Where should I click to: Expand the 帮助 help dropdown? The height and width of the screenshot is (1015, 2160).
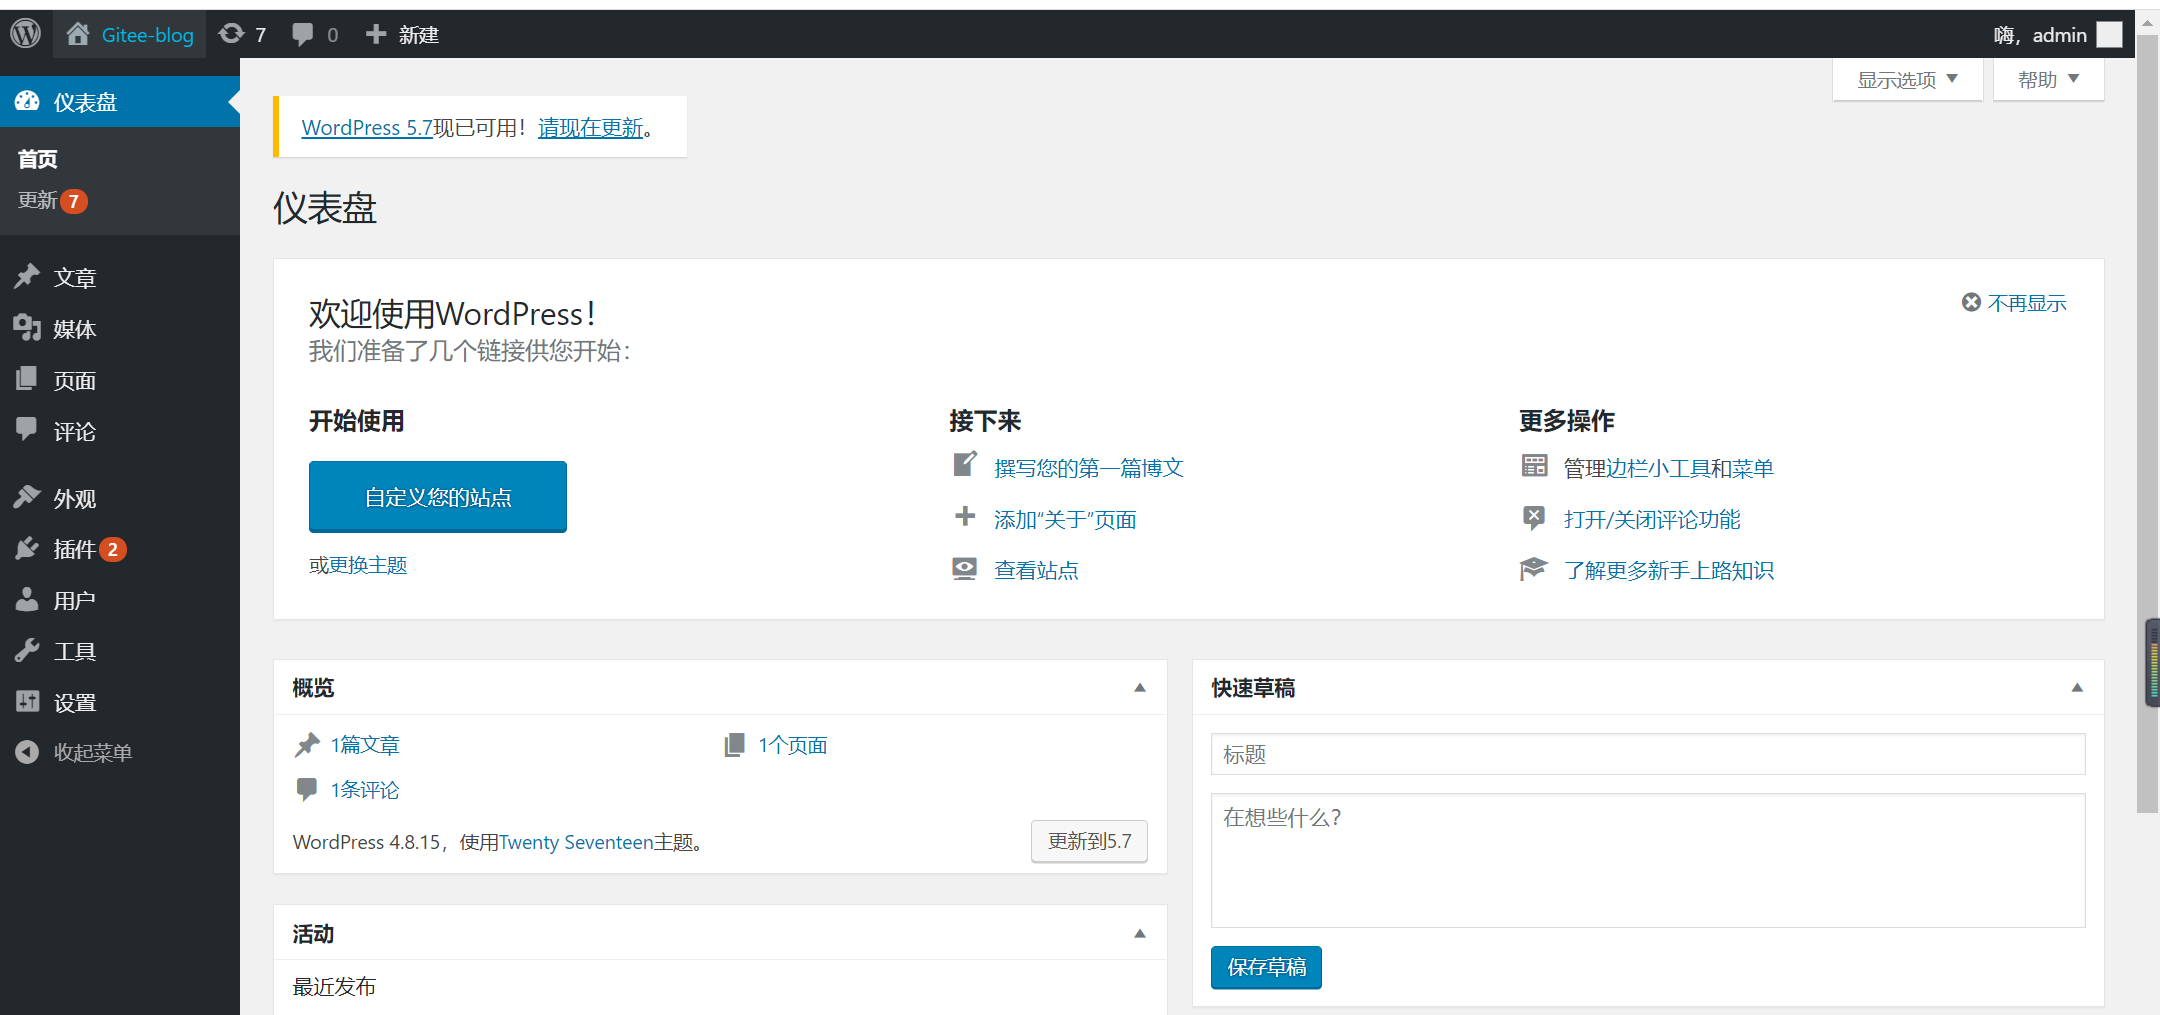pos(2048,80)
